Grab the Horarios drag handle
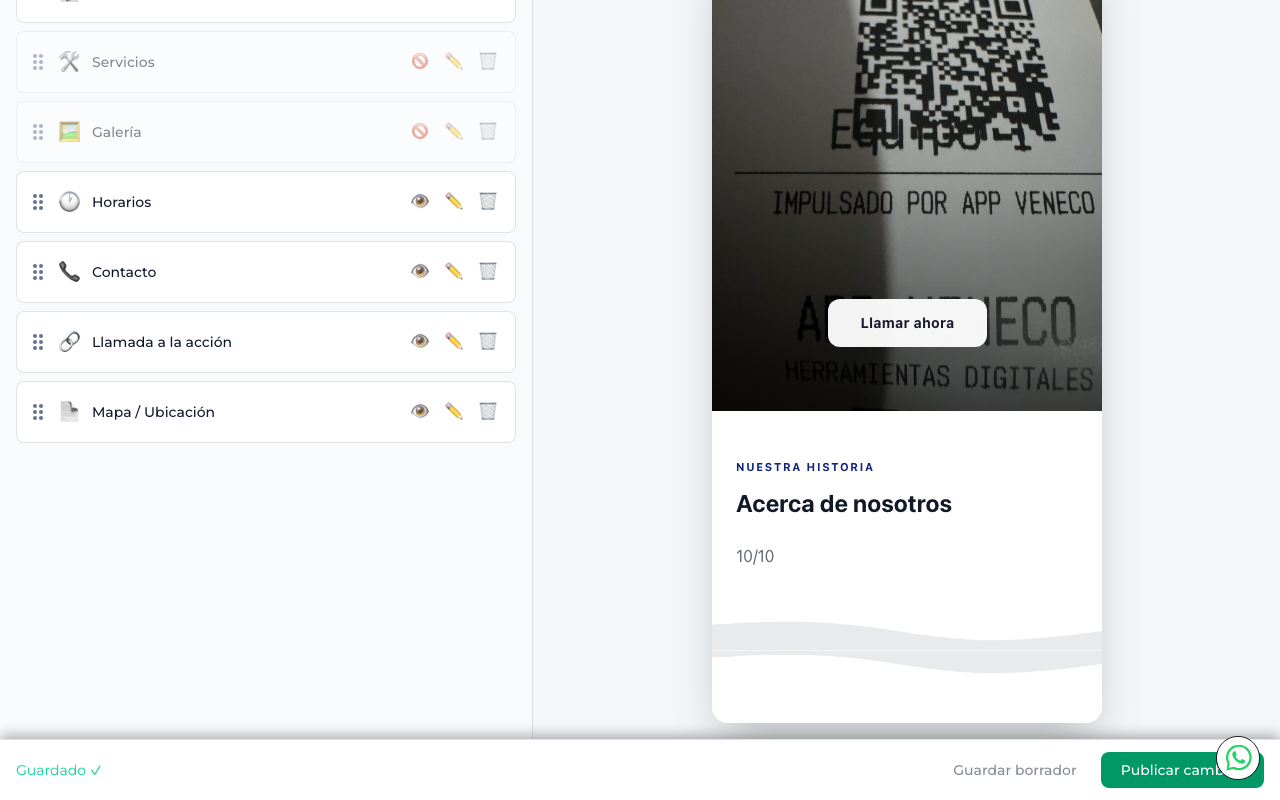1280x800 pixels. click(x=38, y=202)
